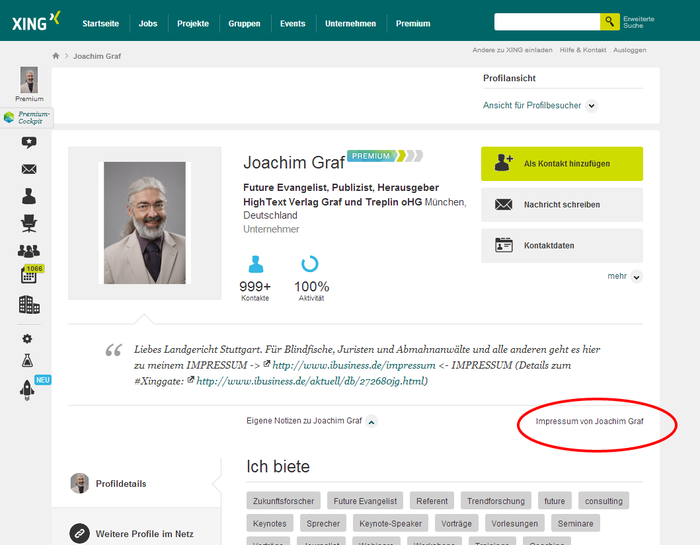Open Premium-Cockpit in sidebar
Viewport: 700px width, 545px height.
tap(27, 117)
